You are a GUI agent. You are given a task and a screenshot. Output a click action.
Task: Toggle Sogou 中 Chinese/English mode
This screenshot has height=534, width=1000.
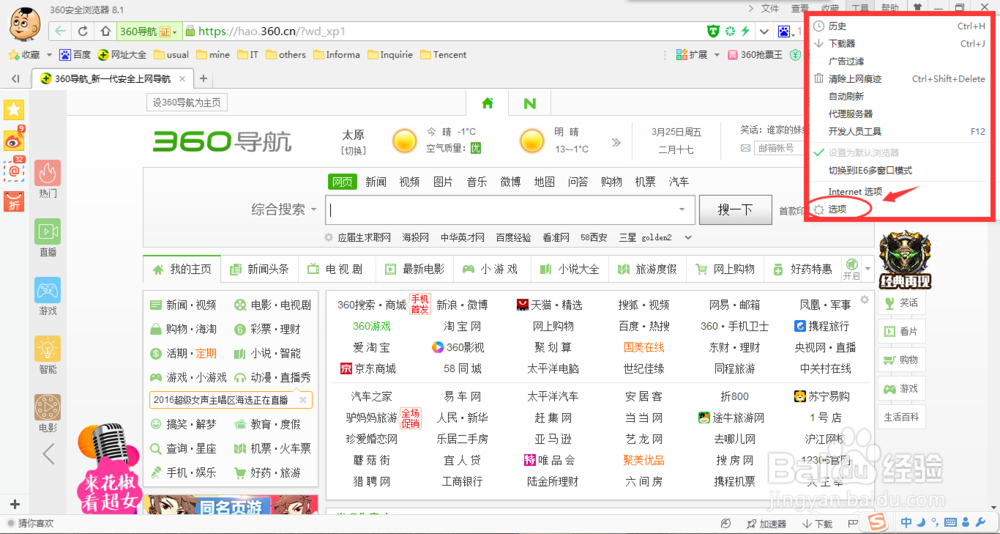pyautogui.click(x=906, y=523)
